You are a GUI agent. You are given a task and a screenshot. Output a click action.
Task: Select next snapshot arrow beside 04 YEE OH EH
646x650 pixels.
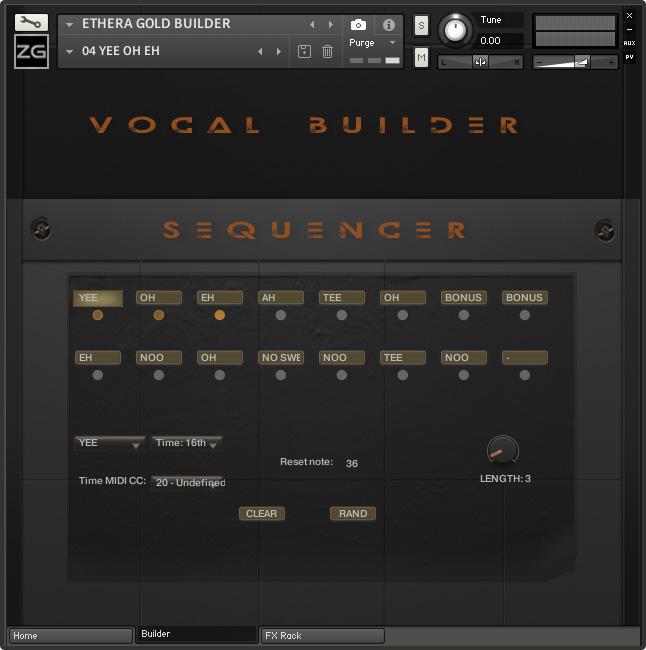[x=279, y=51]
